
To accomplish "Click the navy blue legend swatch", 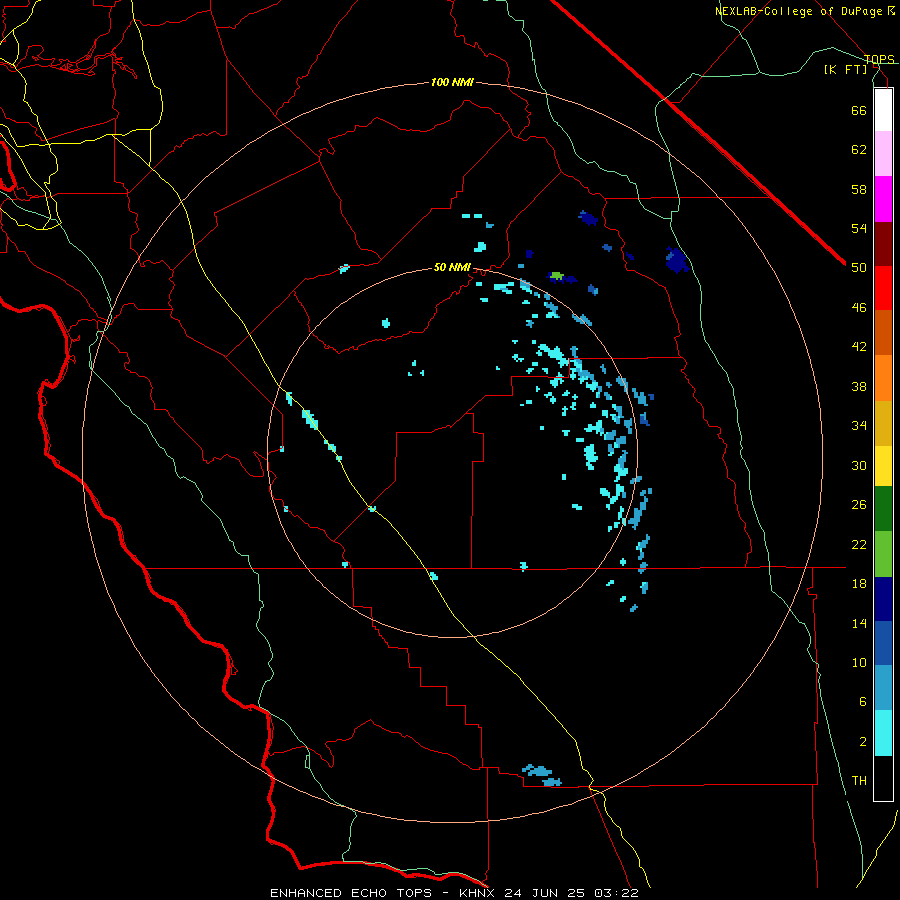I will click(883, 599).
